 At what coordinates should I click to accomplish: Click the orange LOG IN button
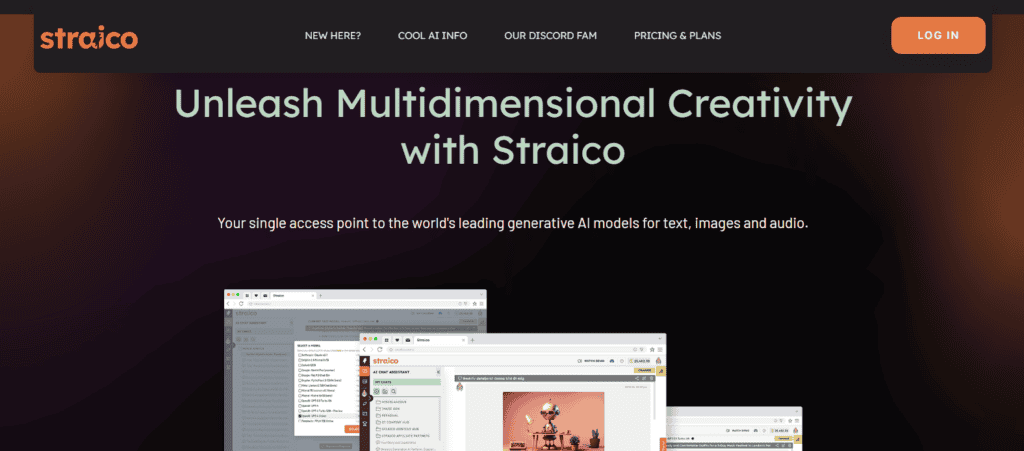pyautogui.click(x=938, y=35)
